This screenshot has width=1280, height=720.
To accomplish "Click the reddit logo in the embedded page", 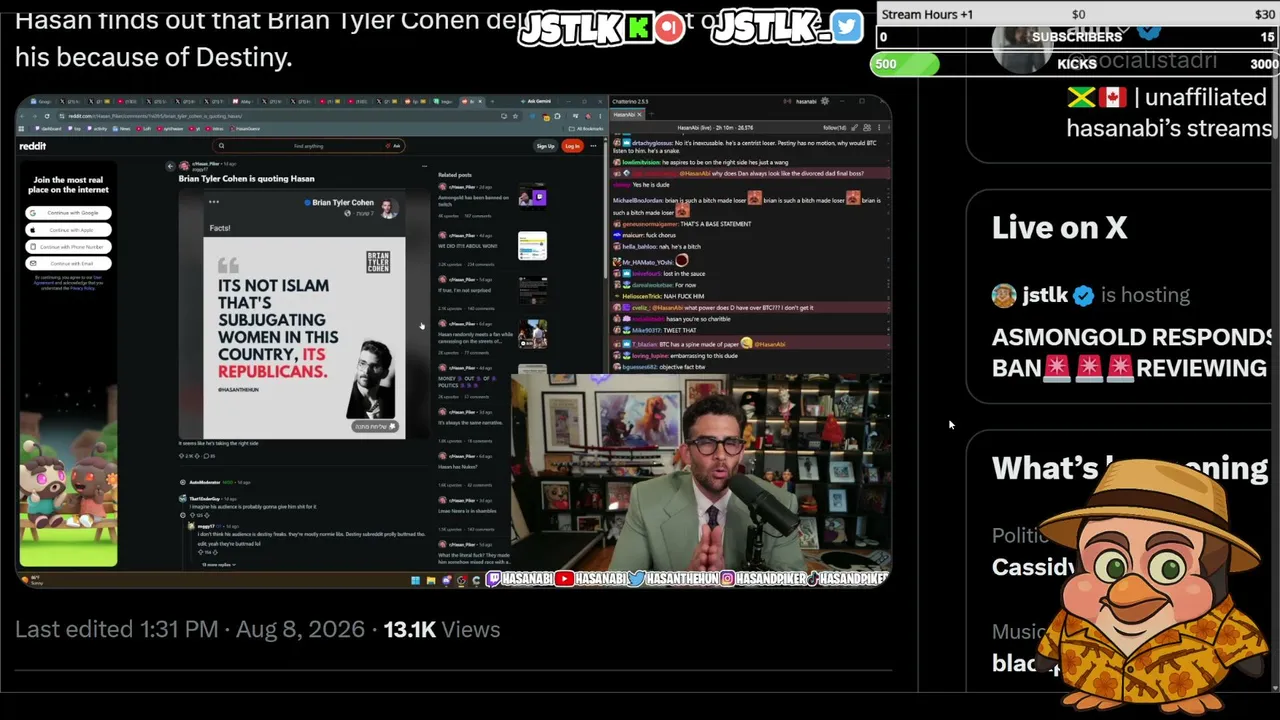I will [32, 146].
